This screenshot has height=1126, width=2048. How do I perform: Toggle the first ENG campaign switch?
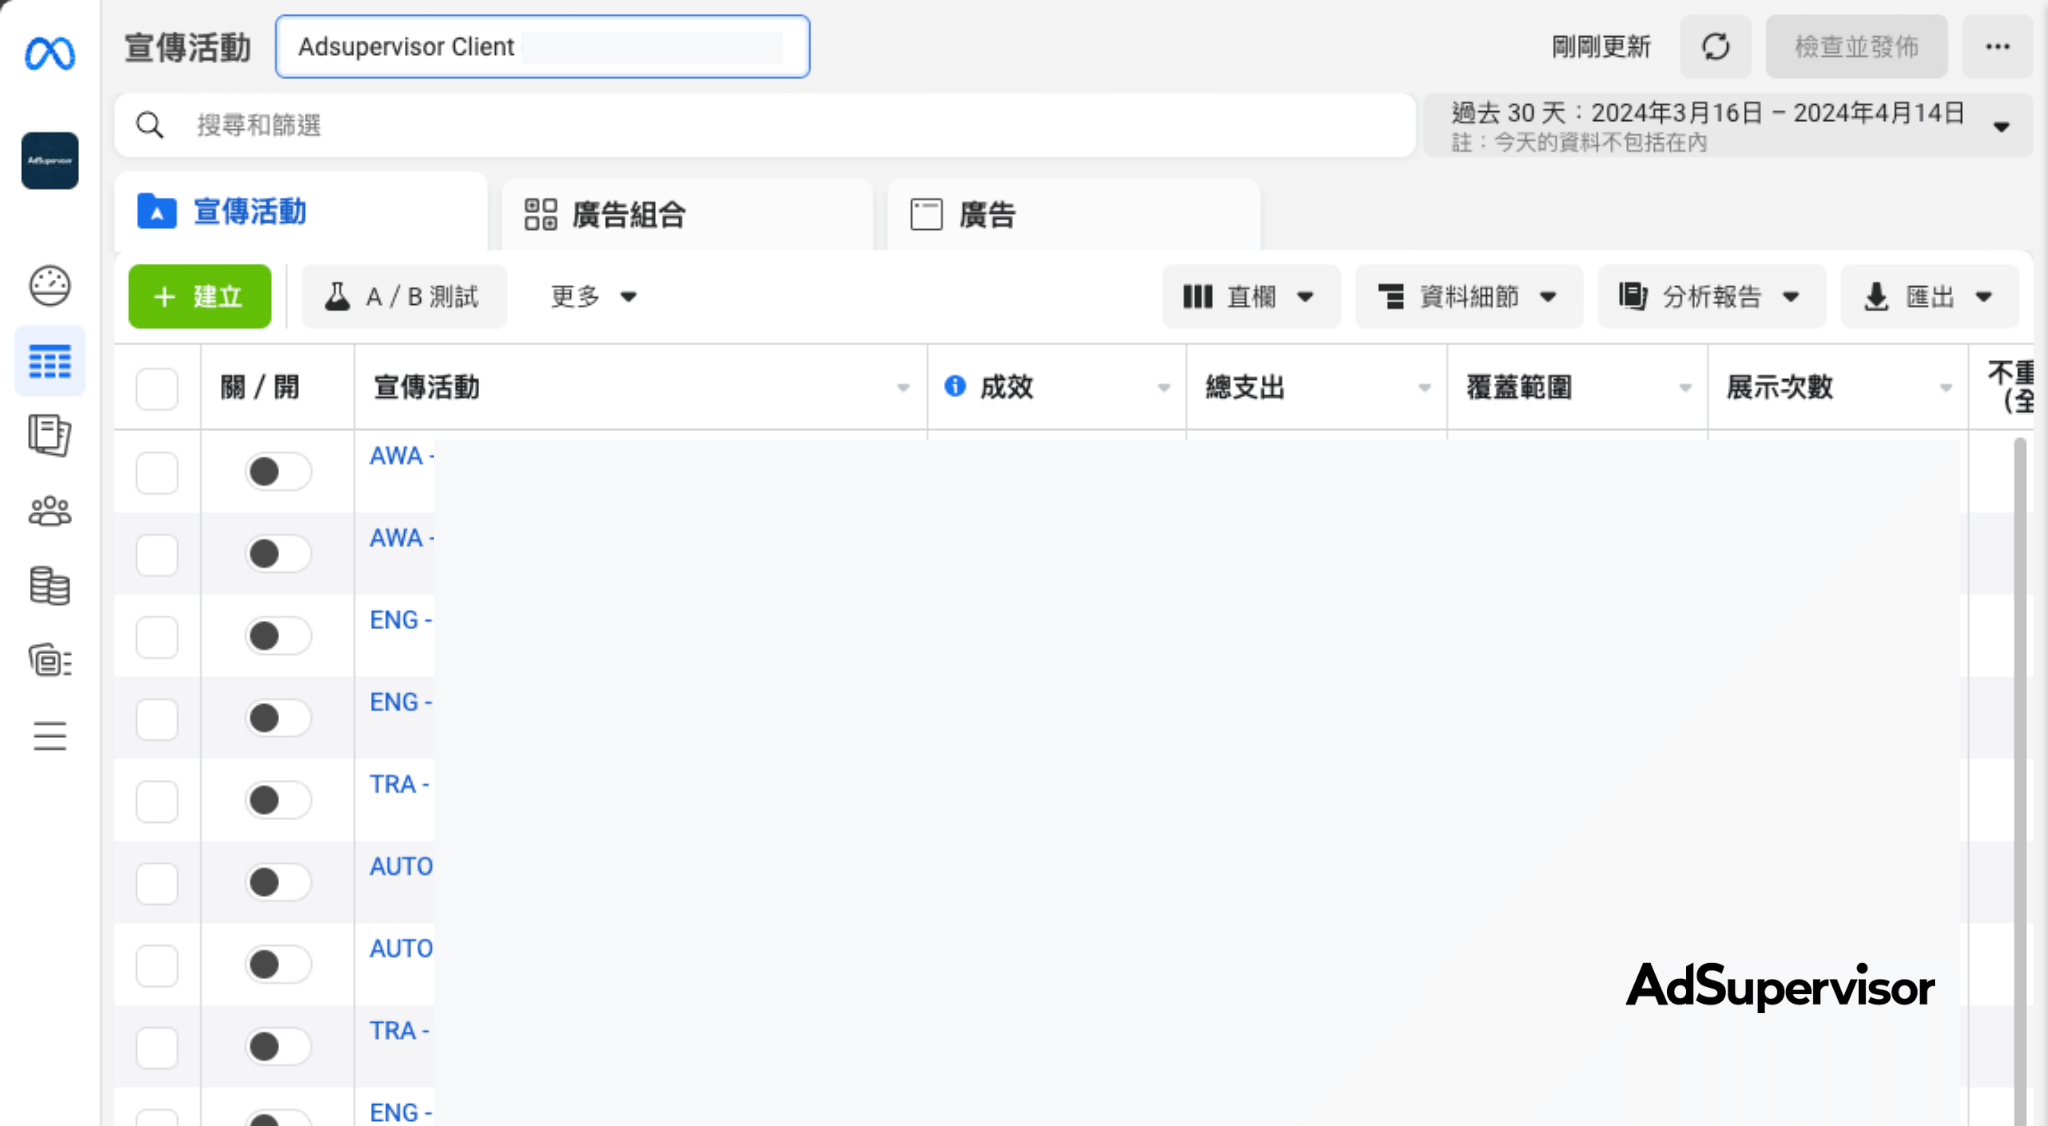pos(278,635)
